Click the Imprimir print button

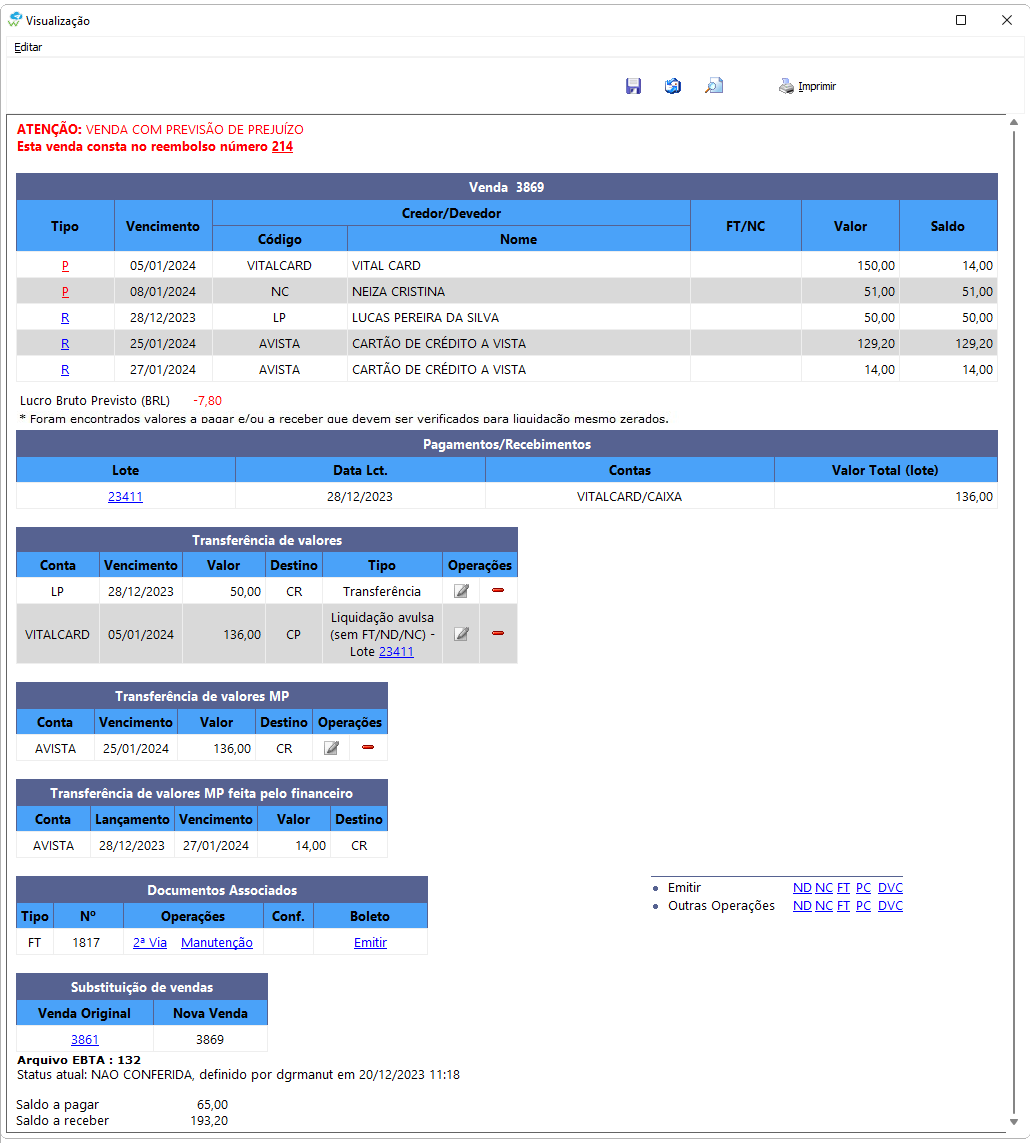coord(808,86)
